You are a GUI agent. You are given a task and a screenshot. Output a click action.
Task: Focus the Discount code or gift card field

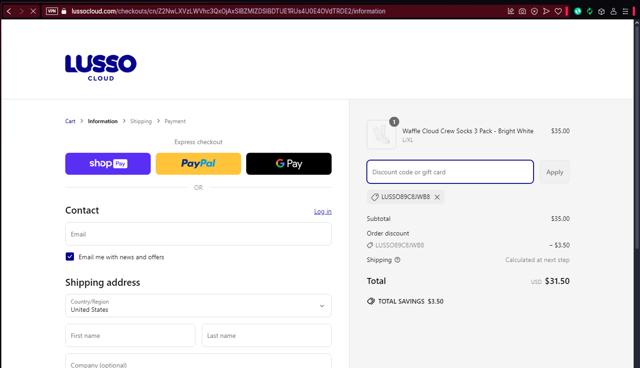tap(450, 172)
